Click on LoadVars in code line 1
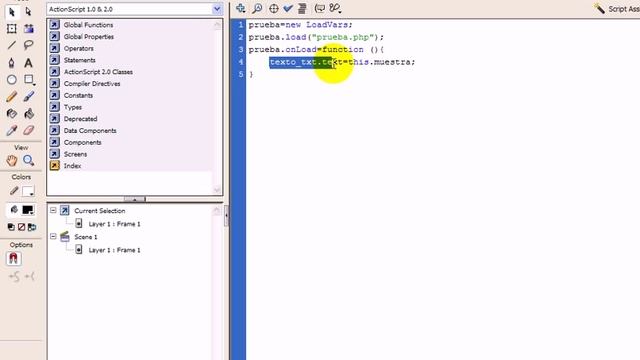This screenshot has width=640, height=360. tap(327, 25)
